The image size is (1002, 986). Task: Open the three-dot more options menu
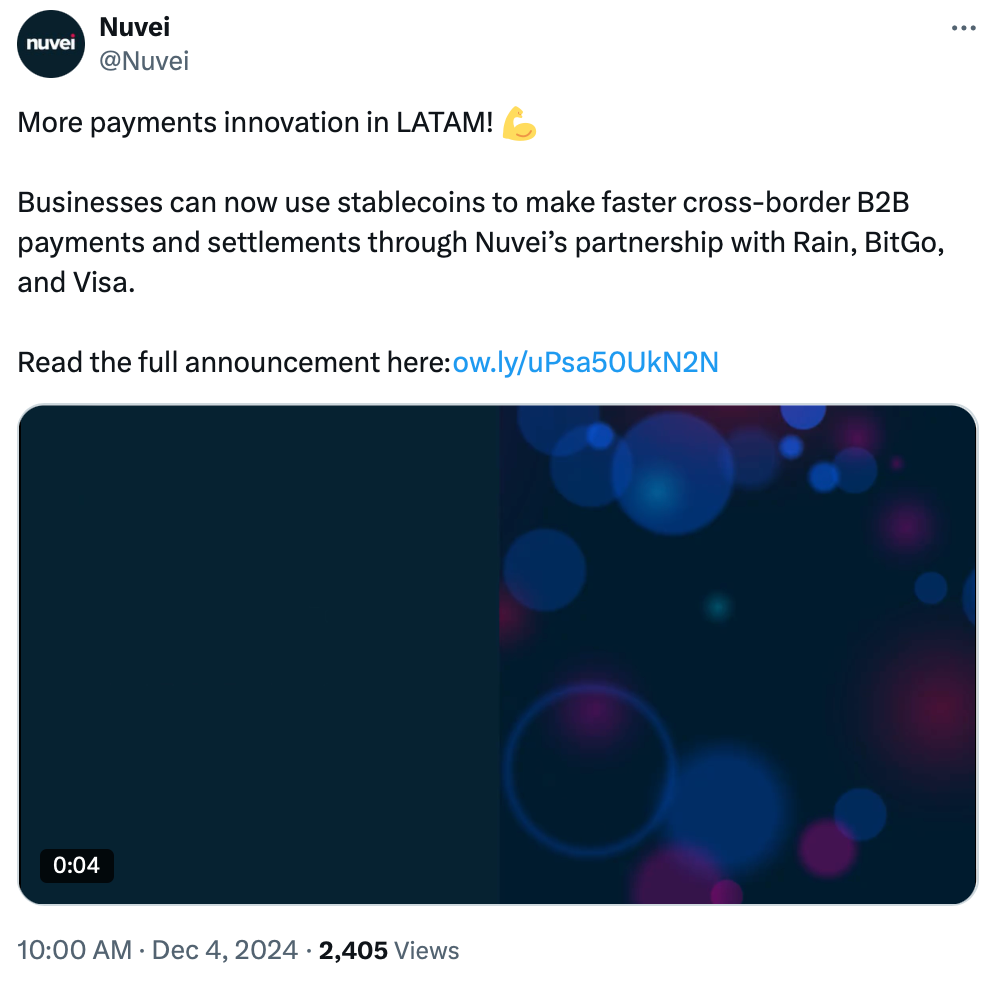pos(963,28)
